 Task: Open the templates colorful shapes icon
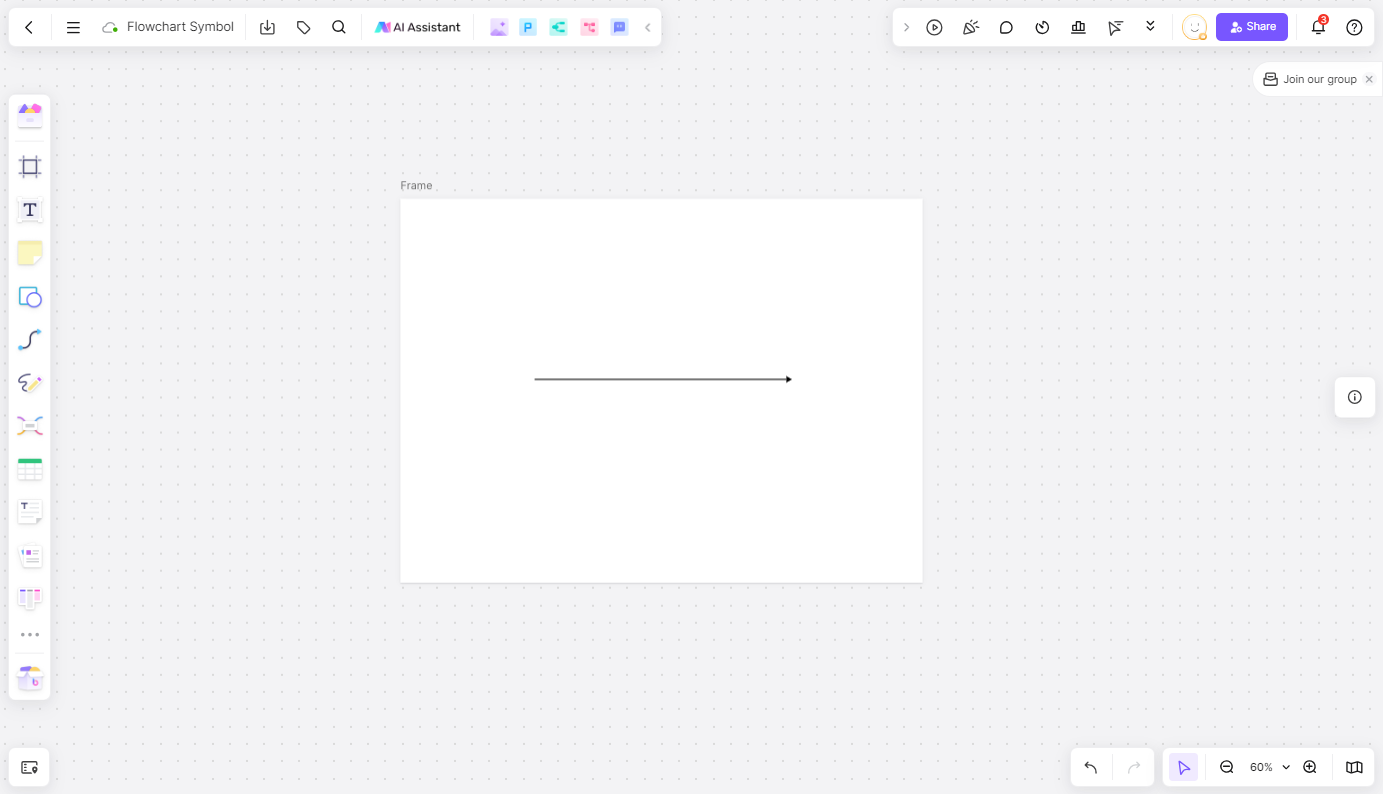pos(30,114)
